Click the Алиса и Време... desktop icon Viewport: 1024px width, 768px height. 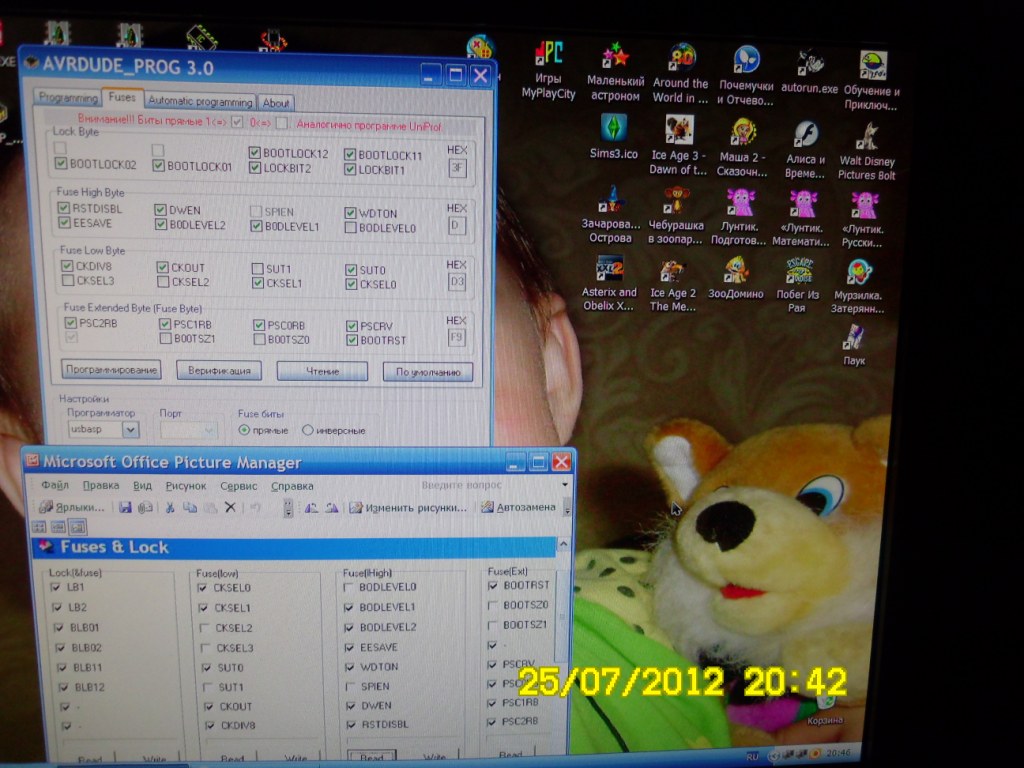coord(805,150)
